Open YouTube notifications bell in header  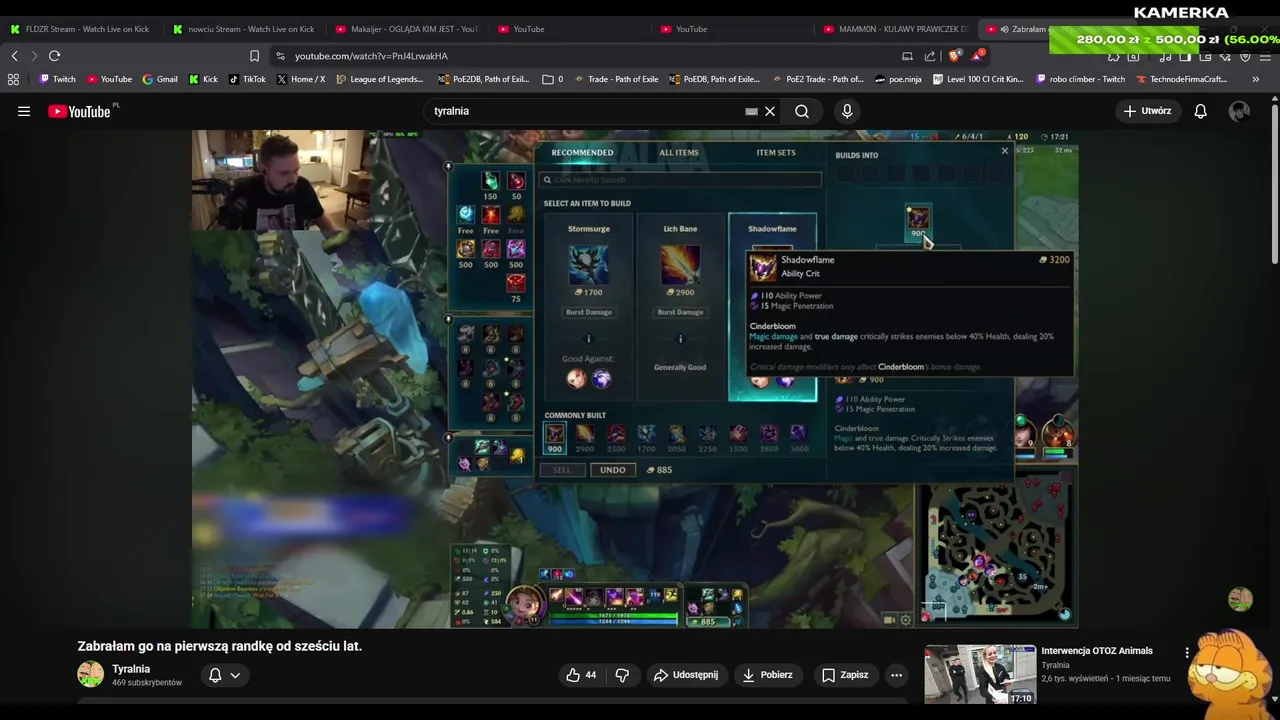[1200, 111]
